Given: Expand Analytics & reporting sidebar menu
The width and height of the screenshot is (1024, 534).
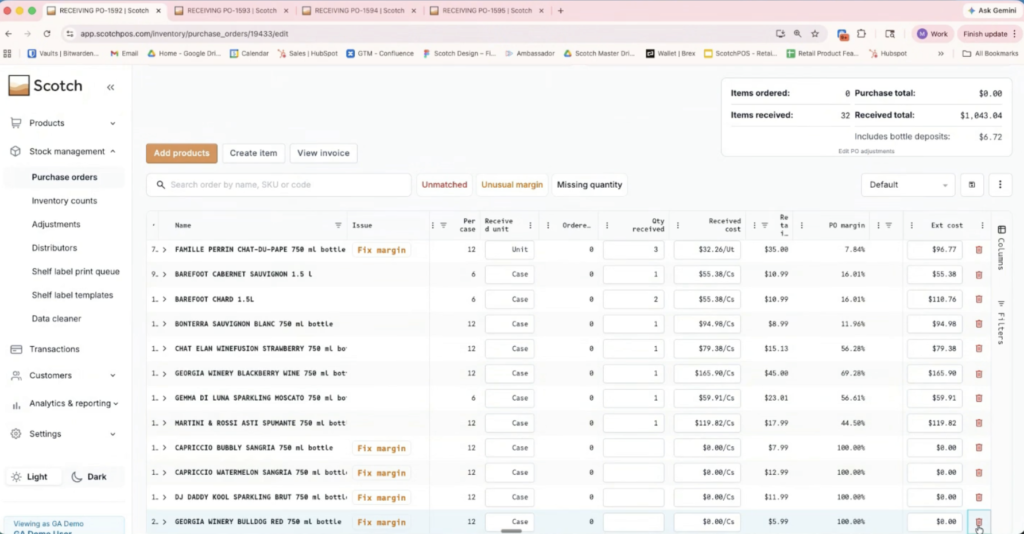Looking at the screenshot, I should [63, 403].
